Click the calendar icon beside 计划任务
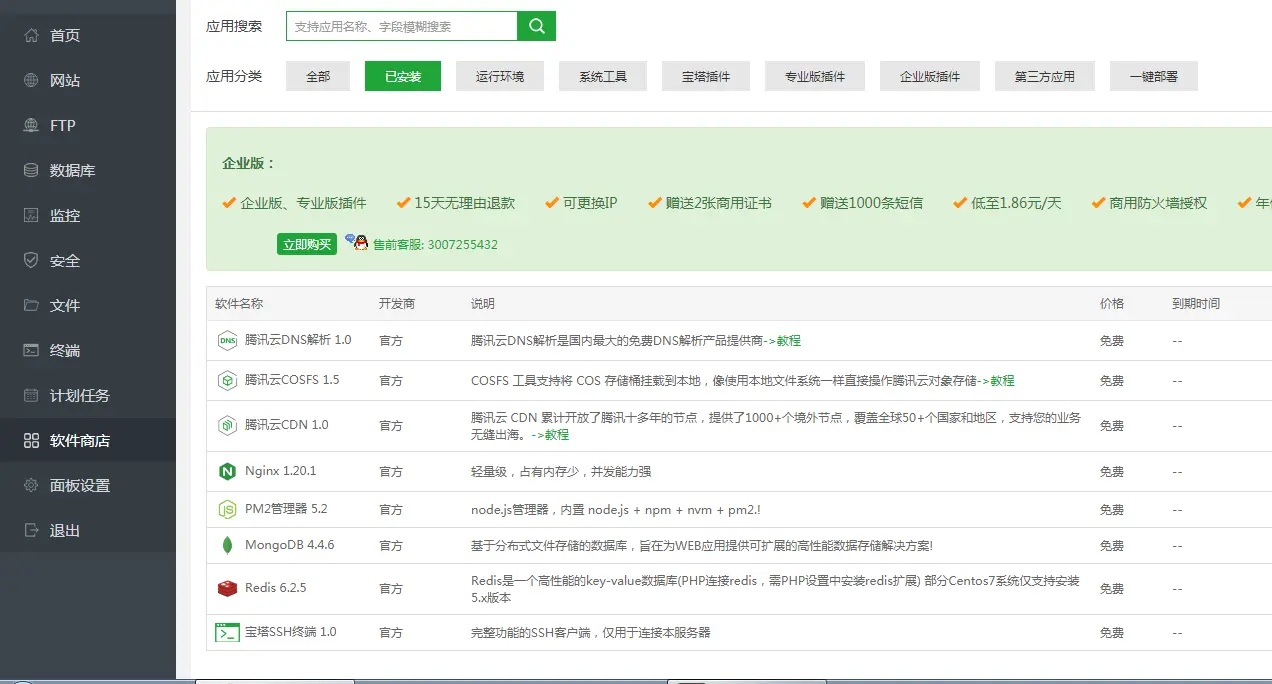The width and height of the screenshot is (1272, 684). 31,395
